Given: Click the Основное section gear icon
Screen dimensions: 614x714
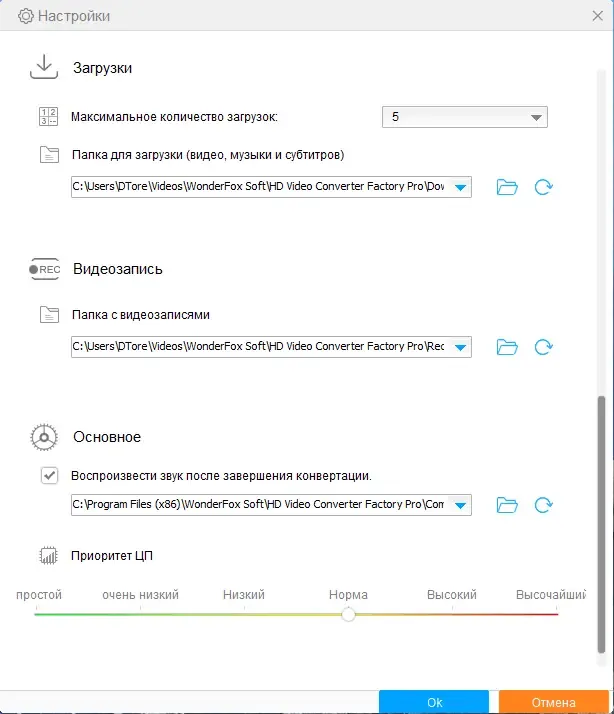Looking at the screenshot, I should coord(43,437).
